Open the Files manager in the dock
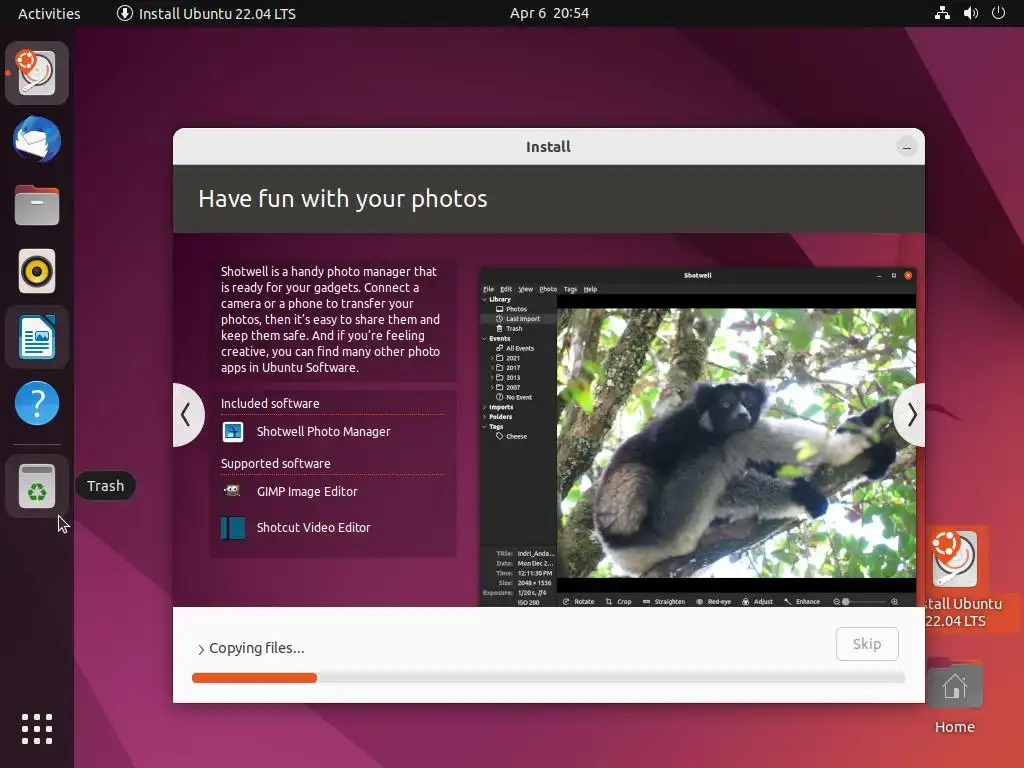The width and height of the screenshot is (1024, 768). coord(37,205)
